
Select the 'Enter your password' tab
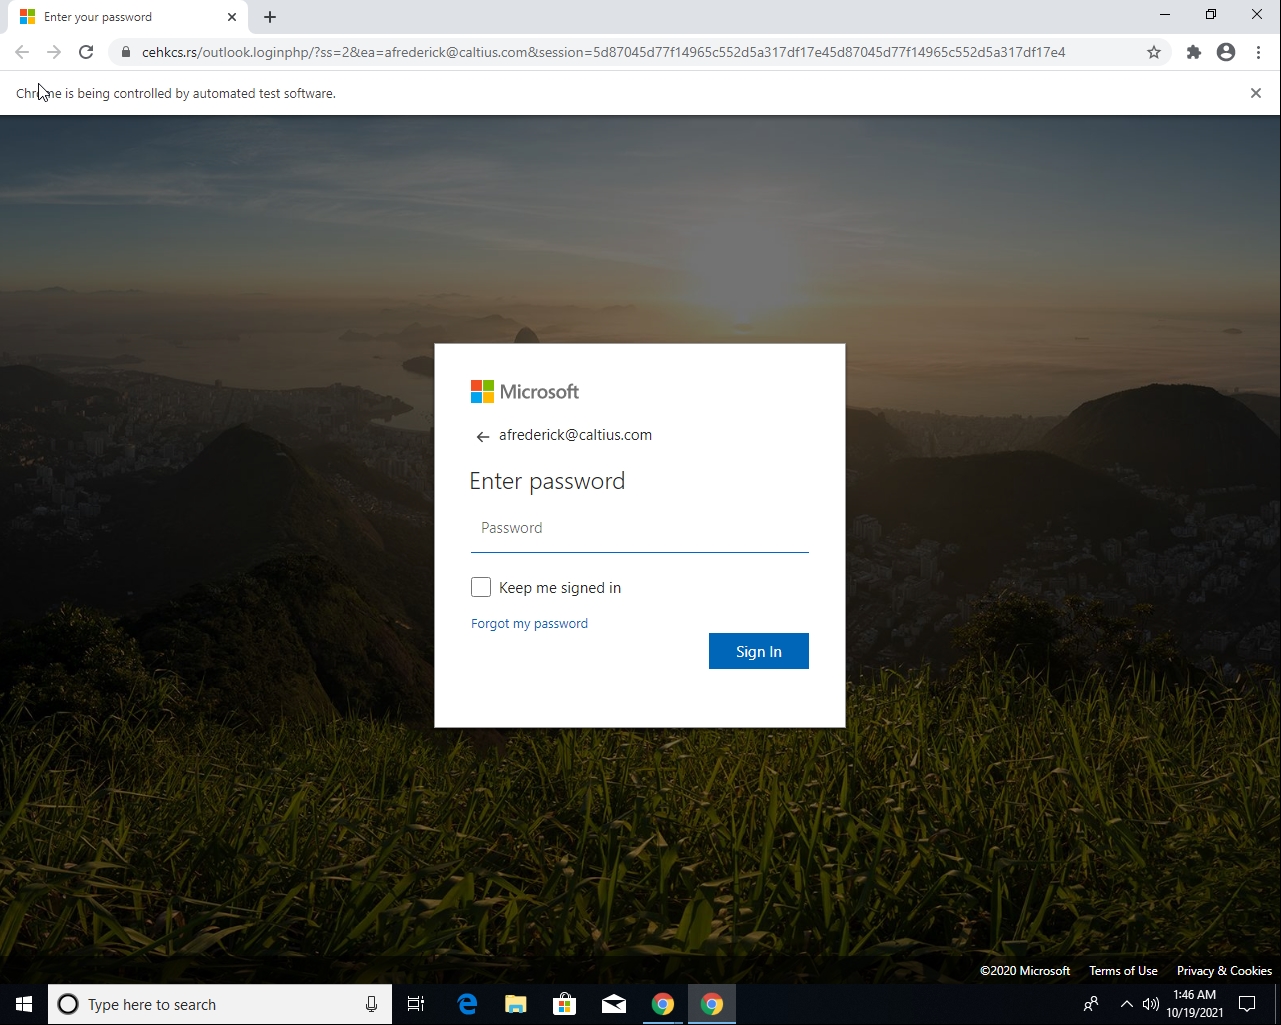128,17
